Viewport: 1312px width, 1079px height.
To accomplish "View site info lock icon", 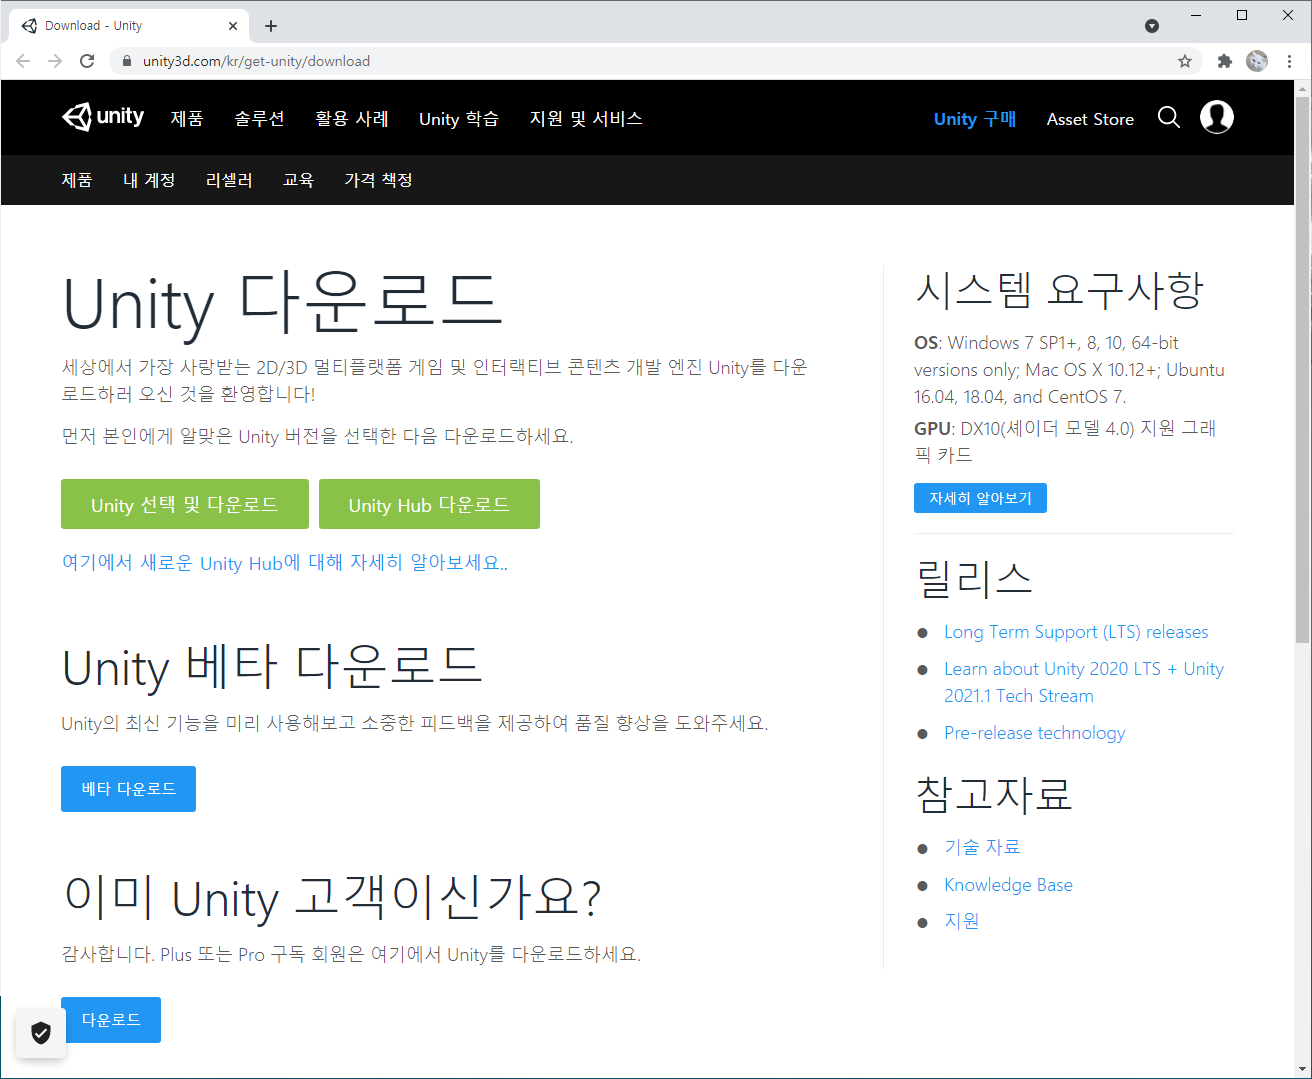I will pyautogui.click(x=126, y=61).
